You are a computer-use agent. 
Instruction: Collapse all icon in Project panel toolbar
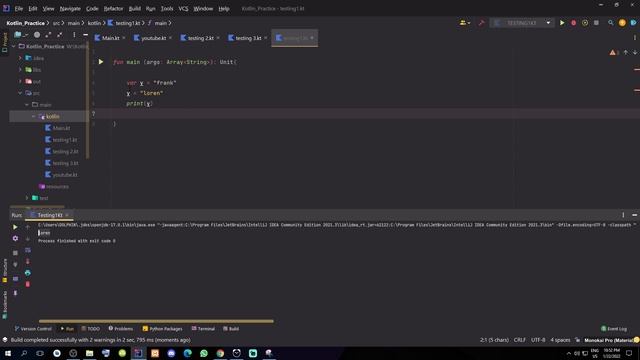point(60,35)
